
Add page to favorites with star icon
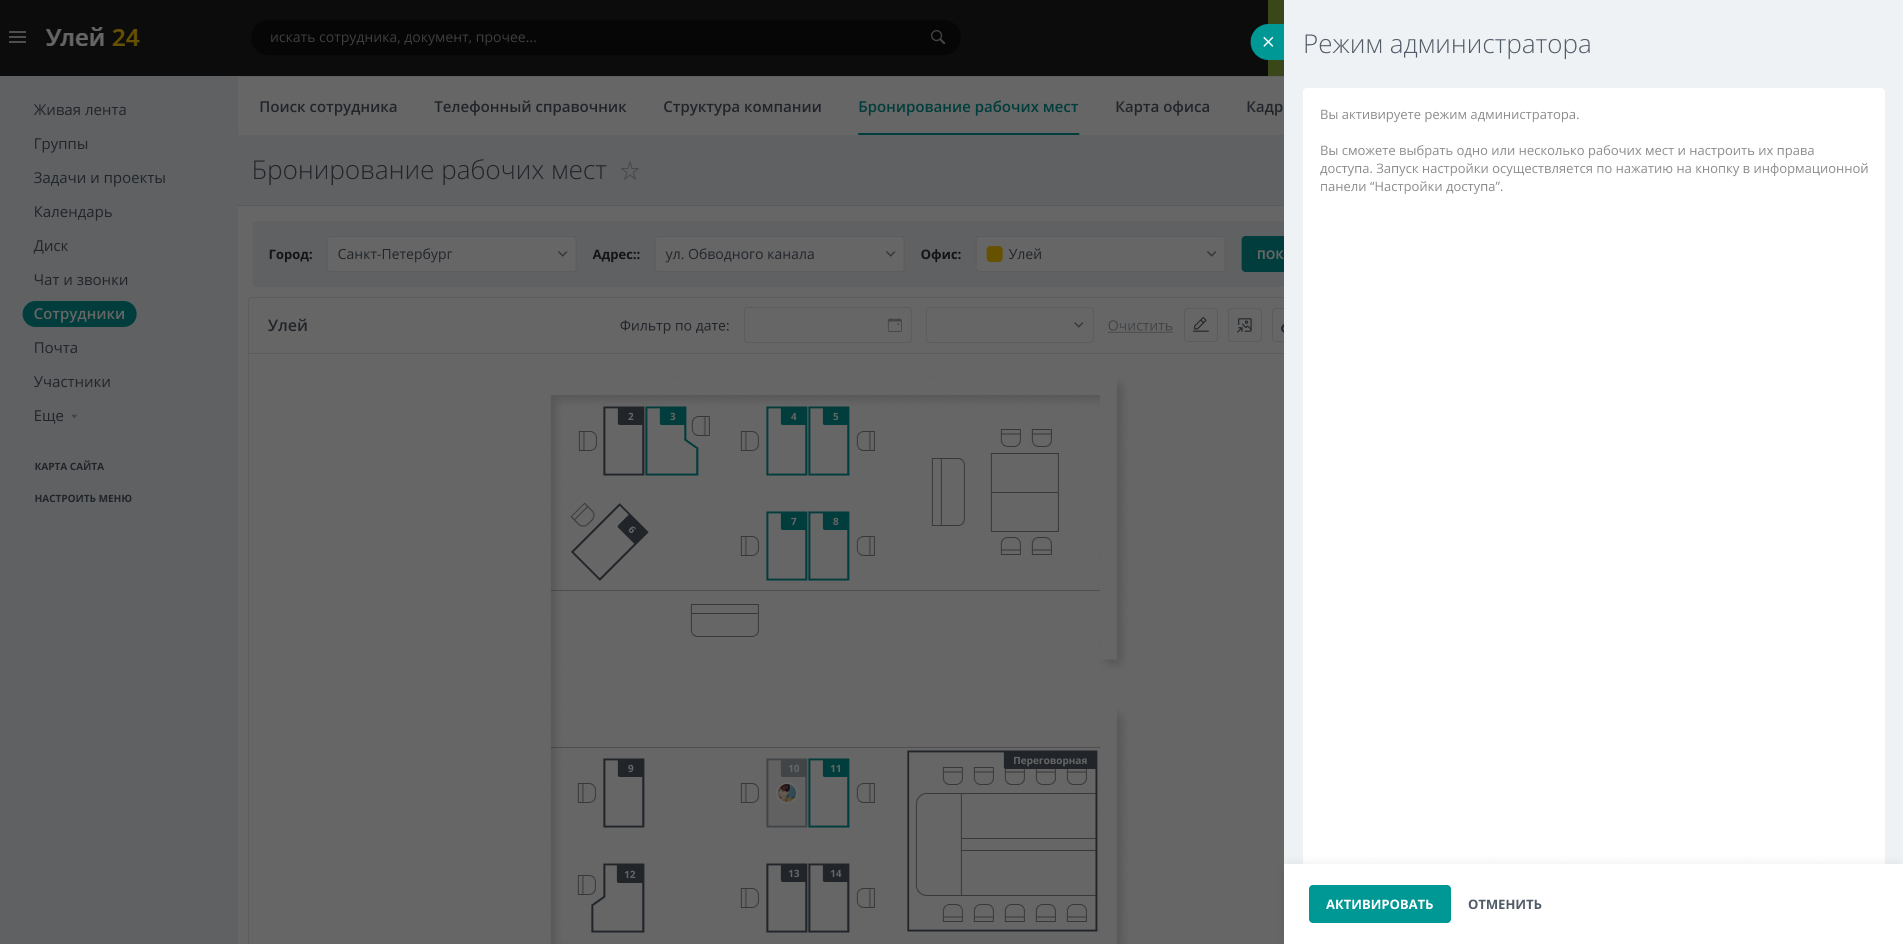click(x=630, y=171)
